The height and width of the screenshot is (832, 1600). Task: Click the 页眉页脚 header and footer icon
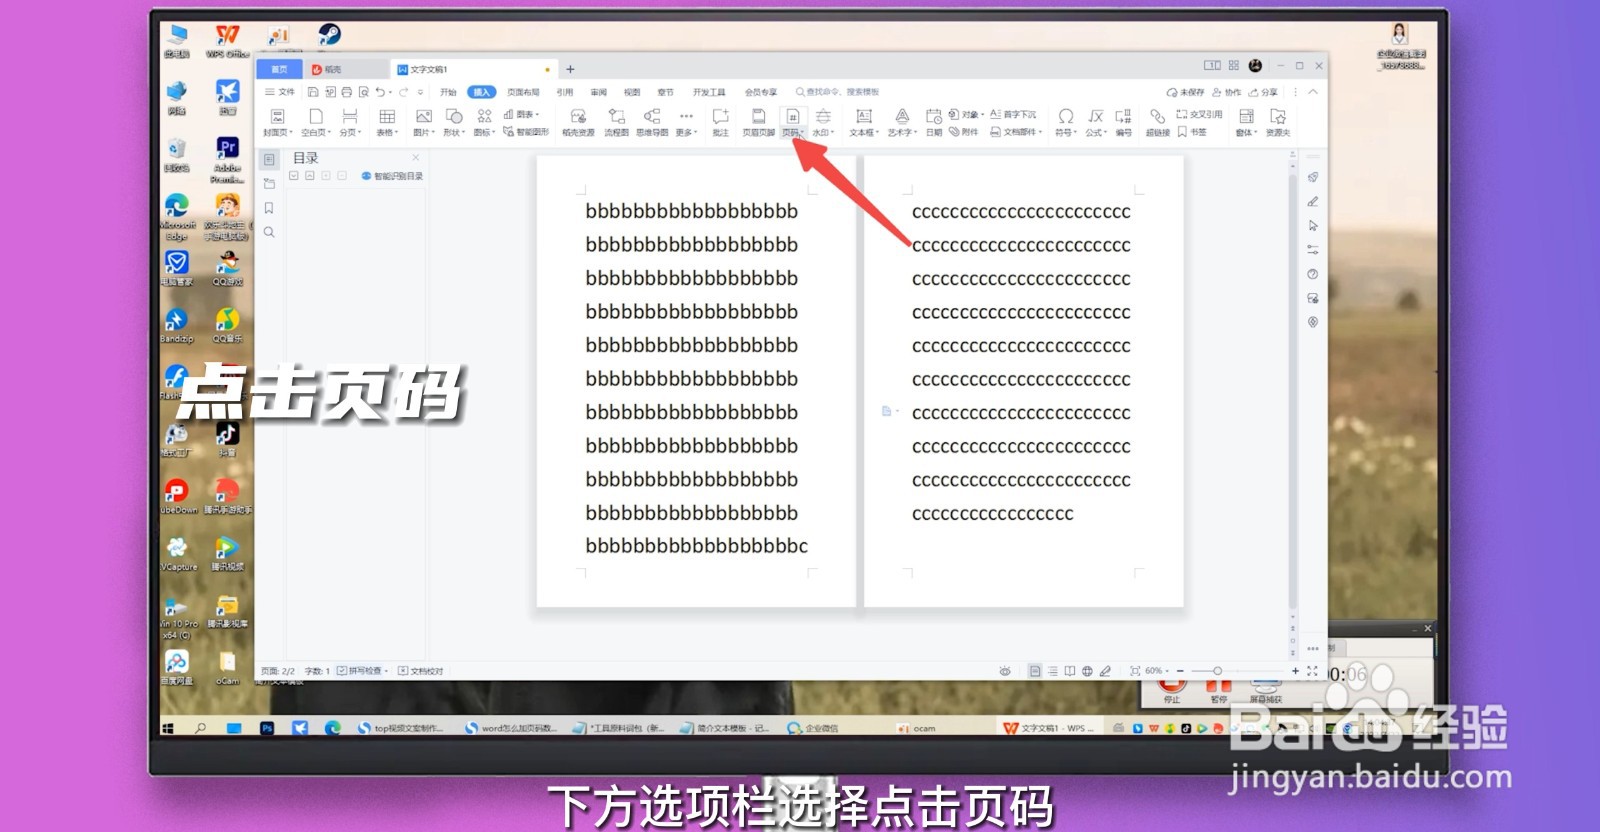(x=759, y=122)
